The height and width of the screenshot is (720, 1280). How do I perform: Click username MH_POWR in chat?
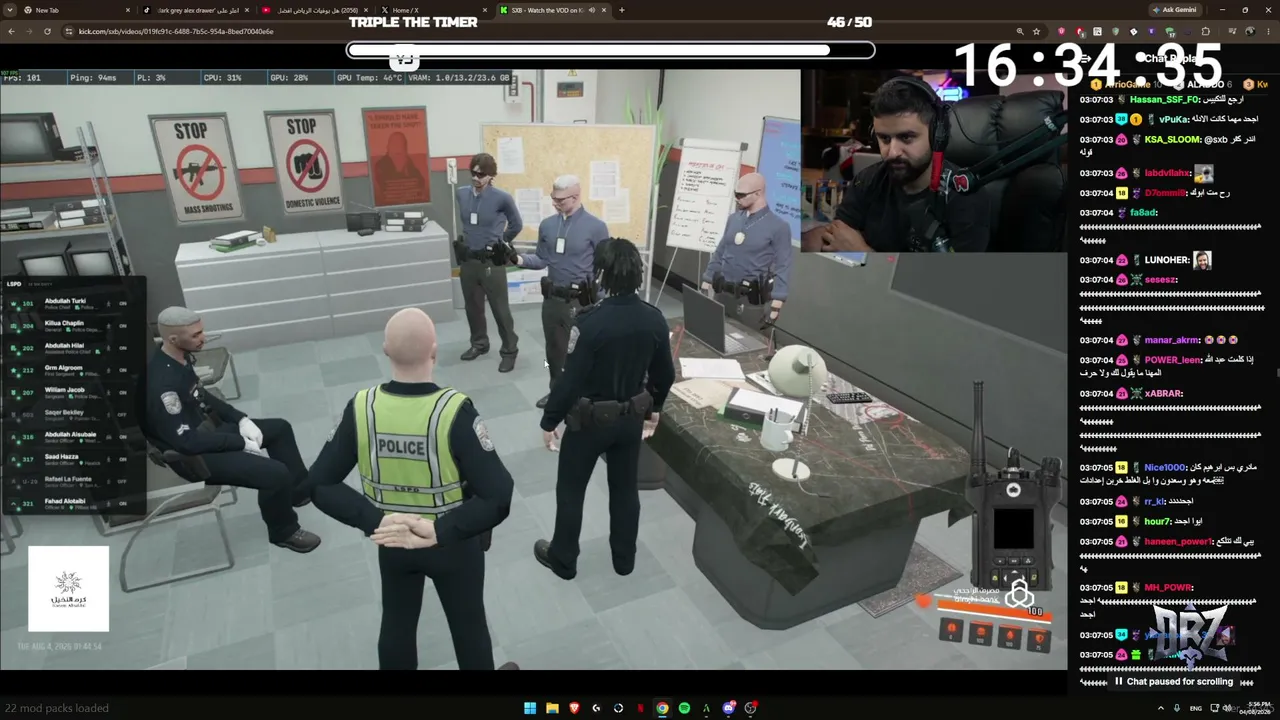tap(1167, 587)
